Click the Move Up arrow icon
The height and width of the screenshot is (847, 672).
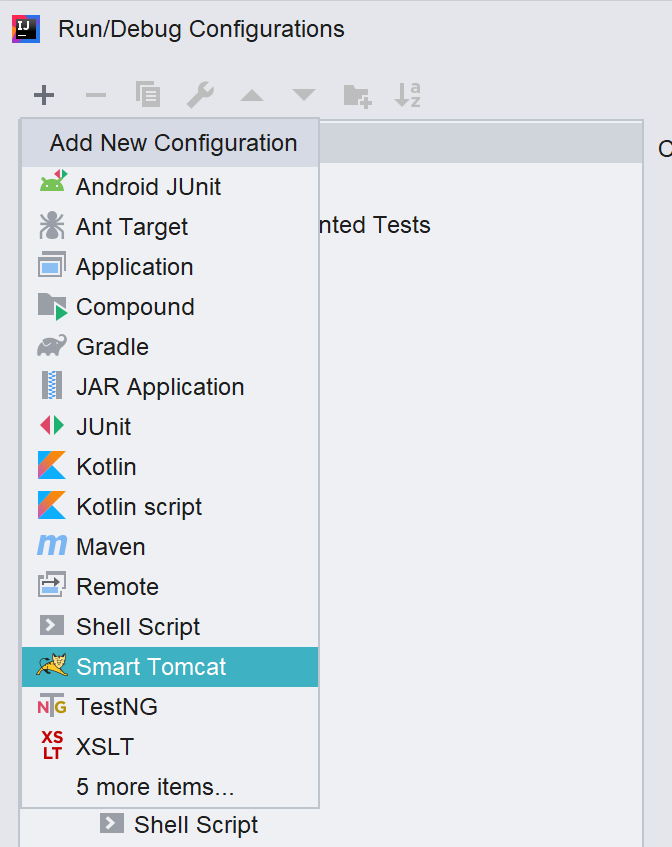tap(252, 96)
